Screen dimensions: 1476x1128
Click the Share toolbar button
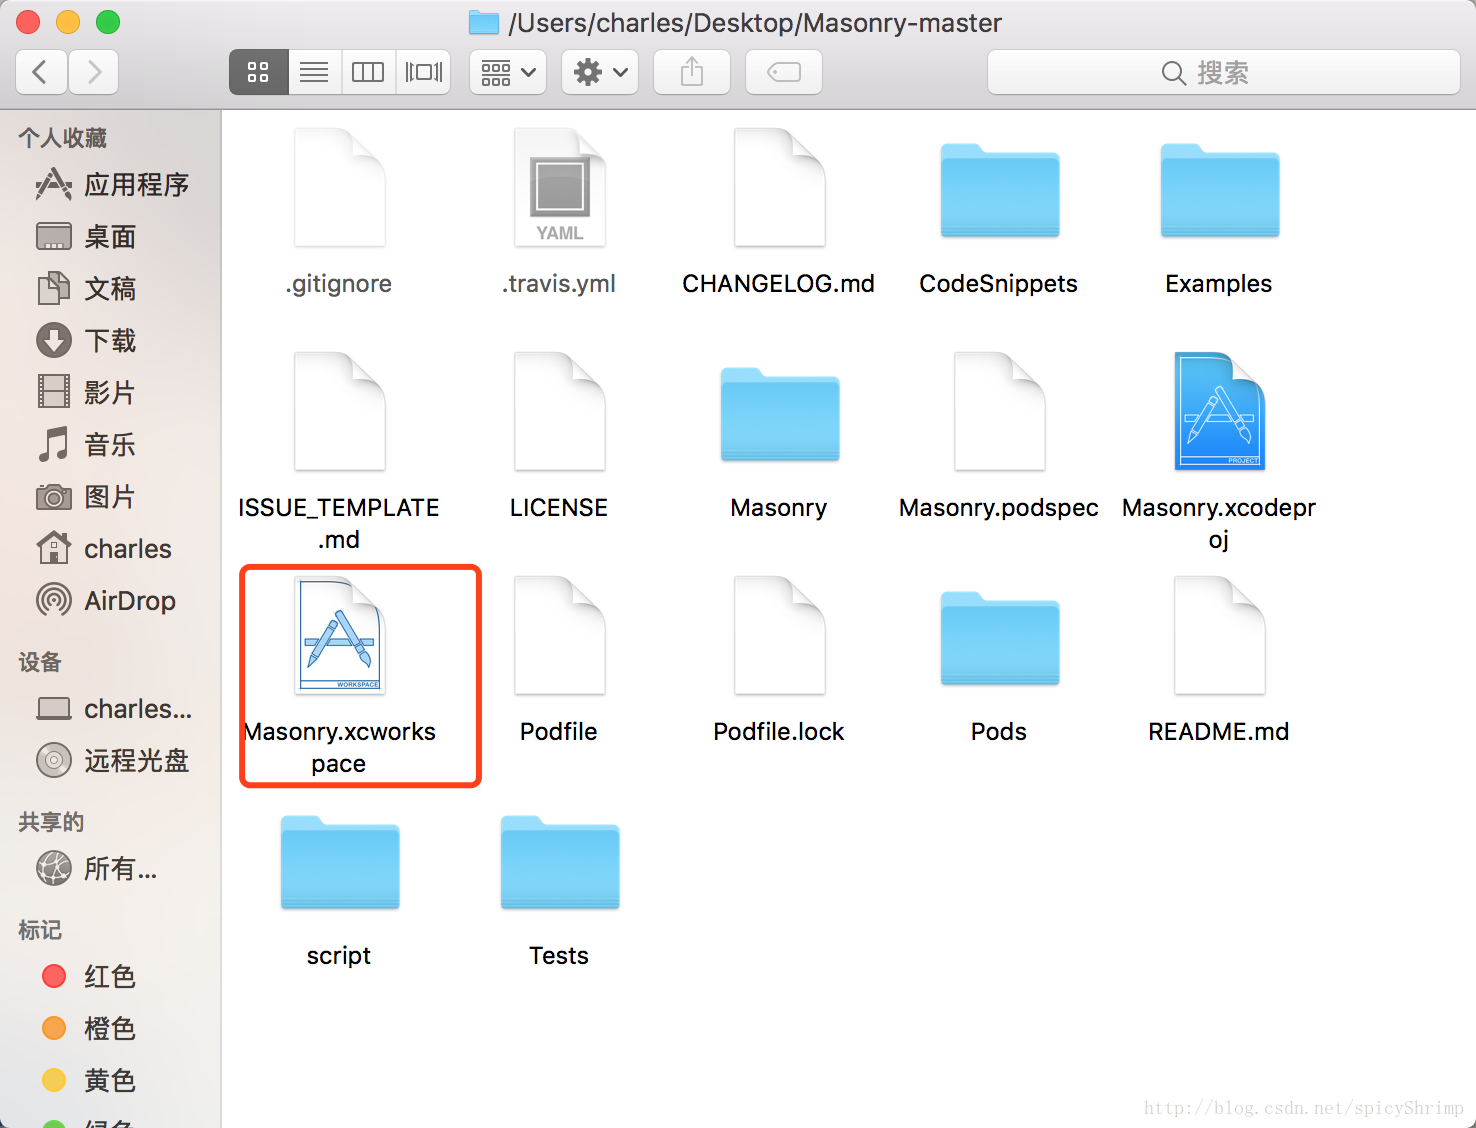(x=692, y=72)
